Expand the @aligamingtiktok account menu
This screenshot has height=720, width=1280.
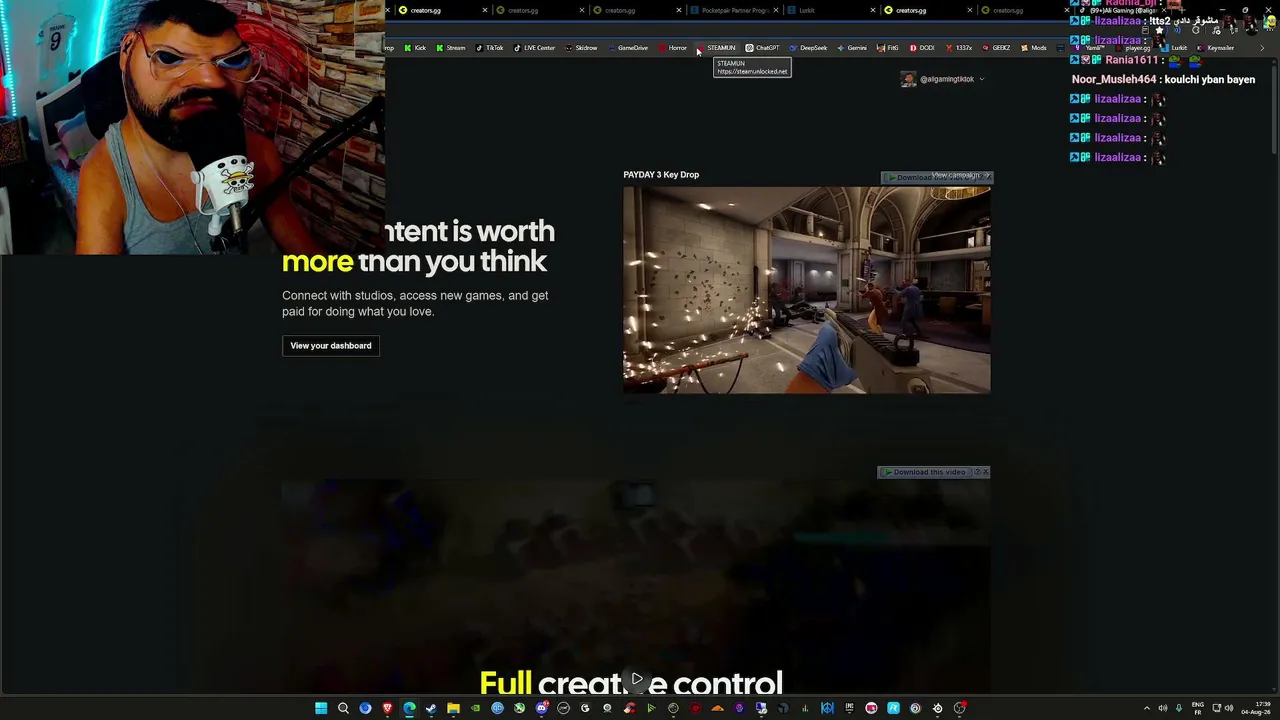pyautogui.click(x=981, y=79)
